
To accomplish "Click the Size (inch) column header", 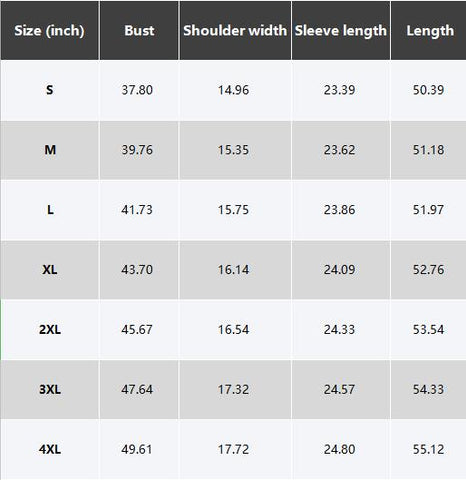I will click(x=49, y=31).
